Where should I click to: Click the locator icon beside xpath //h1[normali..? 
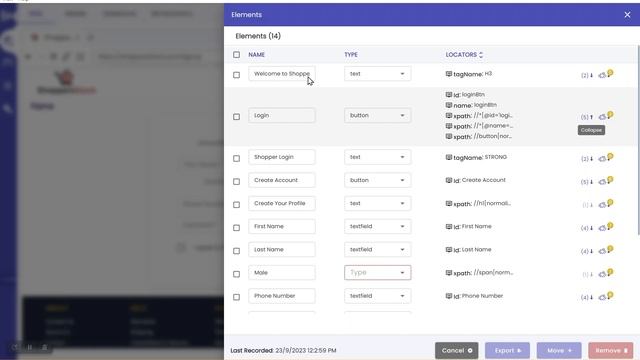tap(449, 203)
